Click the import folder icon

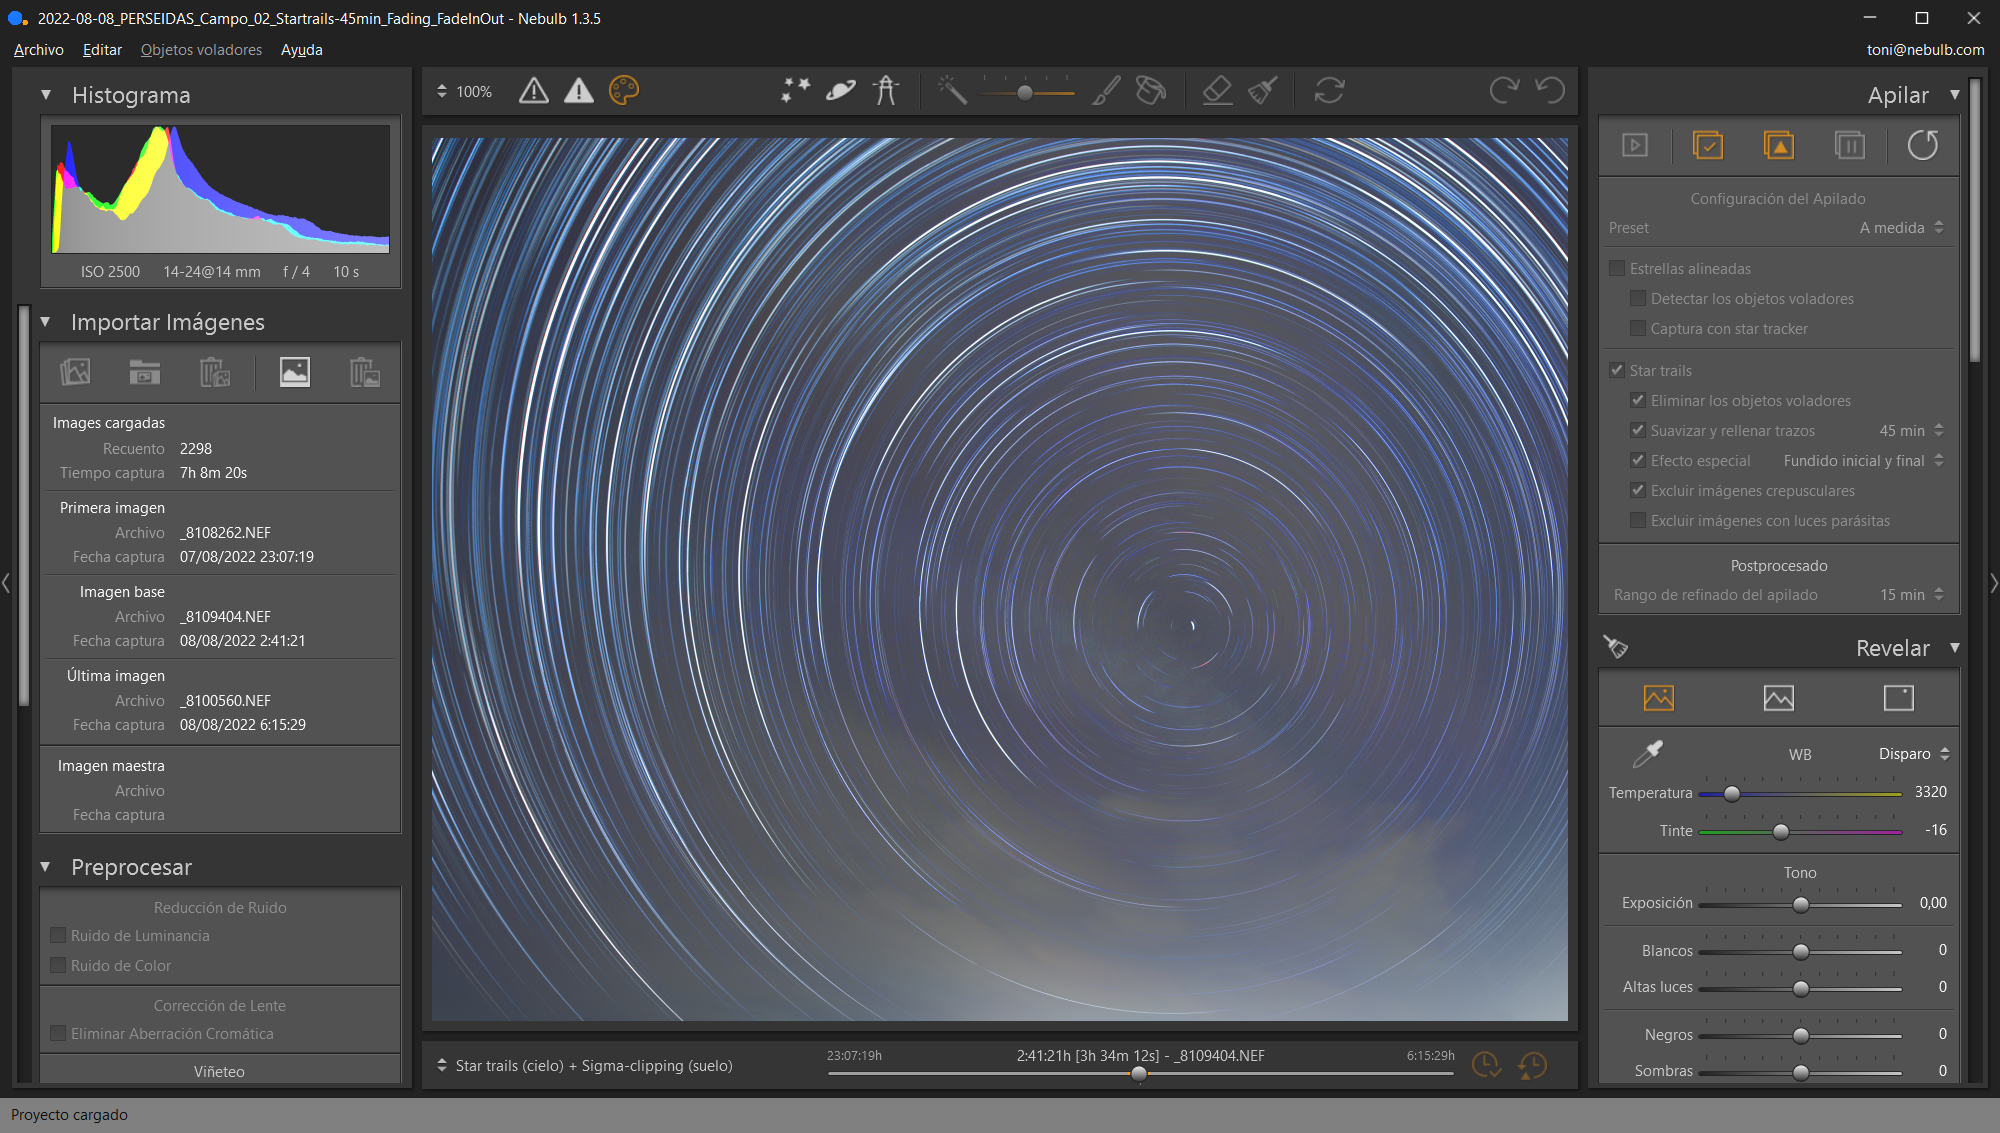145,372
